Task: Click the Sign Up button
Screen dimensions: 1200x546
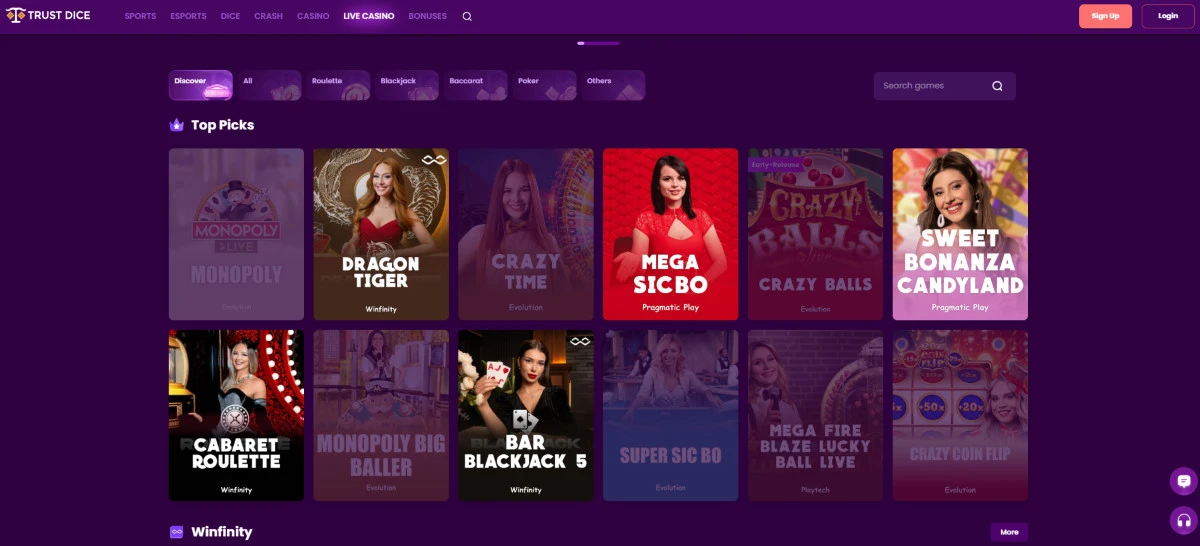Action: tap(1105, 16)
